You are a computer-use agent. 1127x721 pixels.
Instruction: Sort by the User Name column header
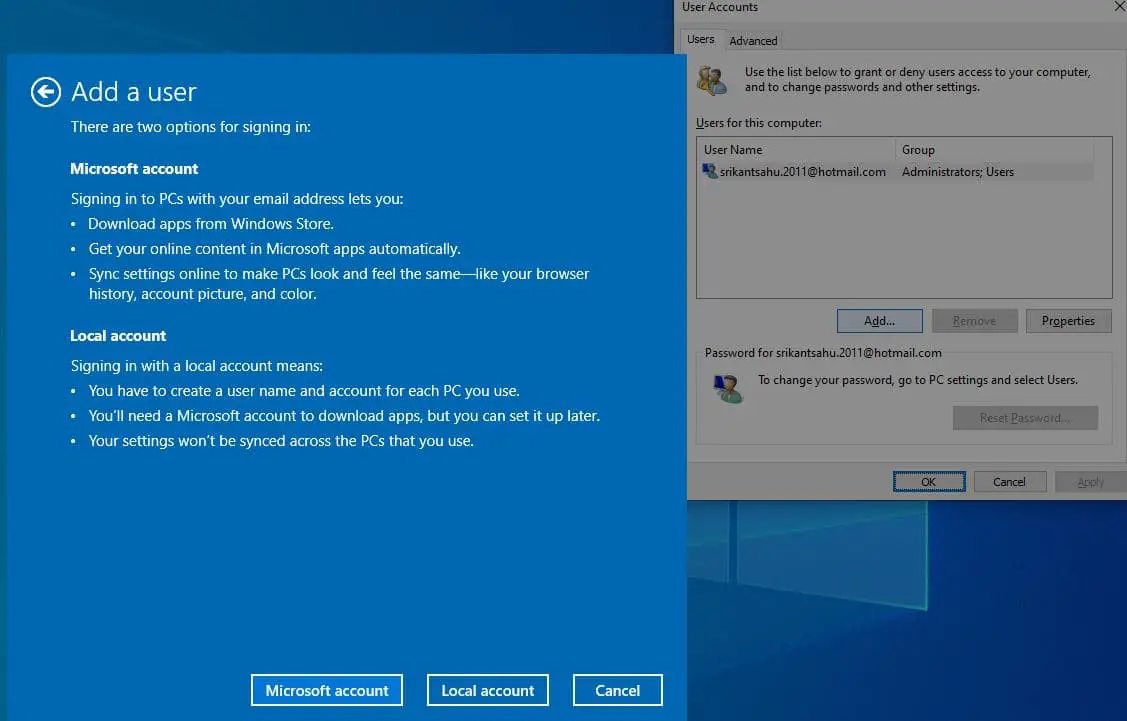click(795, 150)
